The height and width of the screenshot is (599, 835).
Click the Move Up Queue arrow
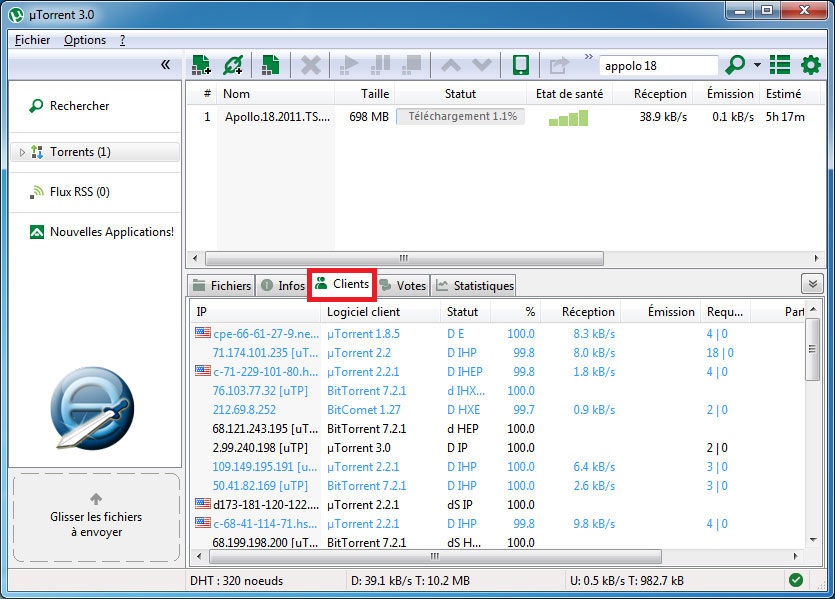(x=451, y=65)
